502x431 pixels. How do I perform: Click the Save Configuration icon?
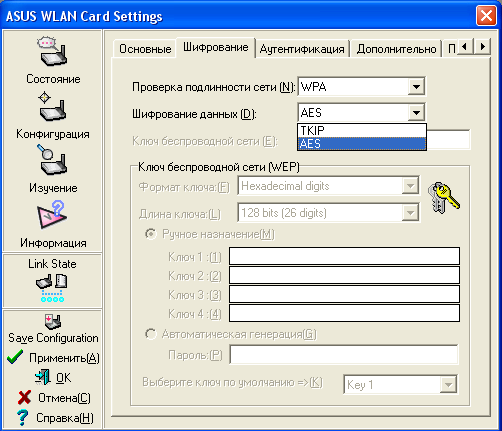click(x=53, y=322)
